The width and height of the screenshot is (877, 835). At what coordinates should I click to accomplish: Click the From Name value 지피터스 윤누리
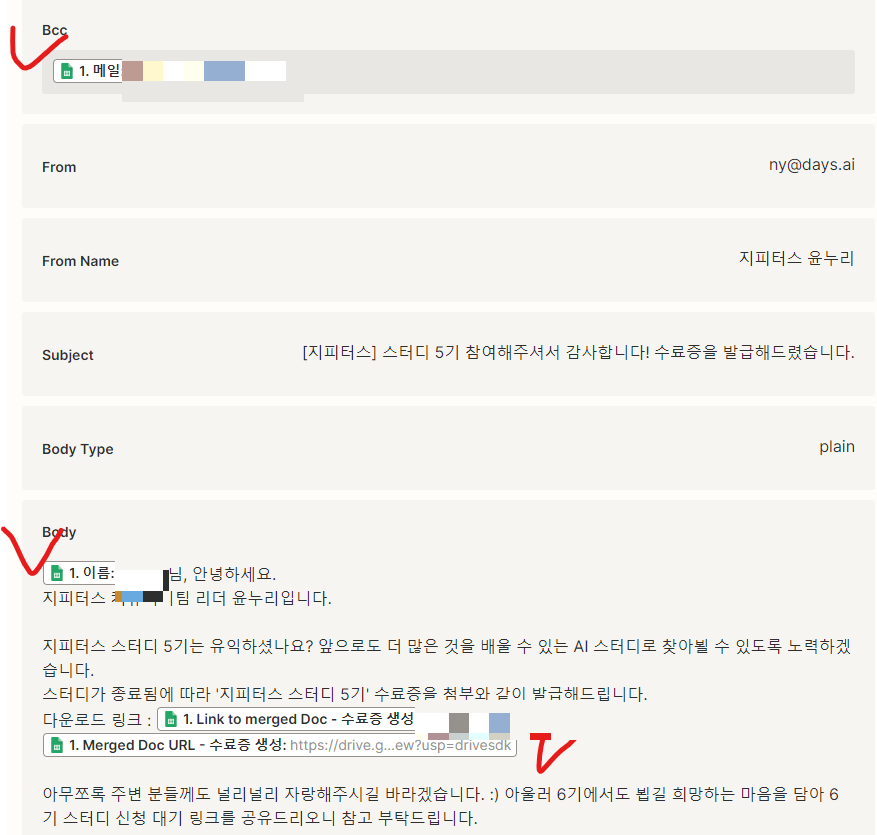click(x=796, y=258)
